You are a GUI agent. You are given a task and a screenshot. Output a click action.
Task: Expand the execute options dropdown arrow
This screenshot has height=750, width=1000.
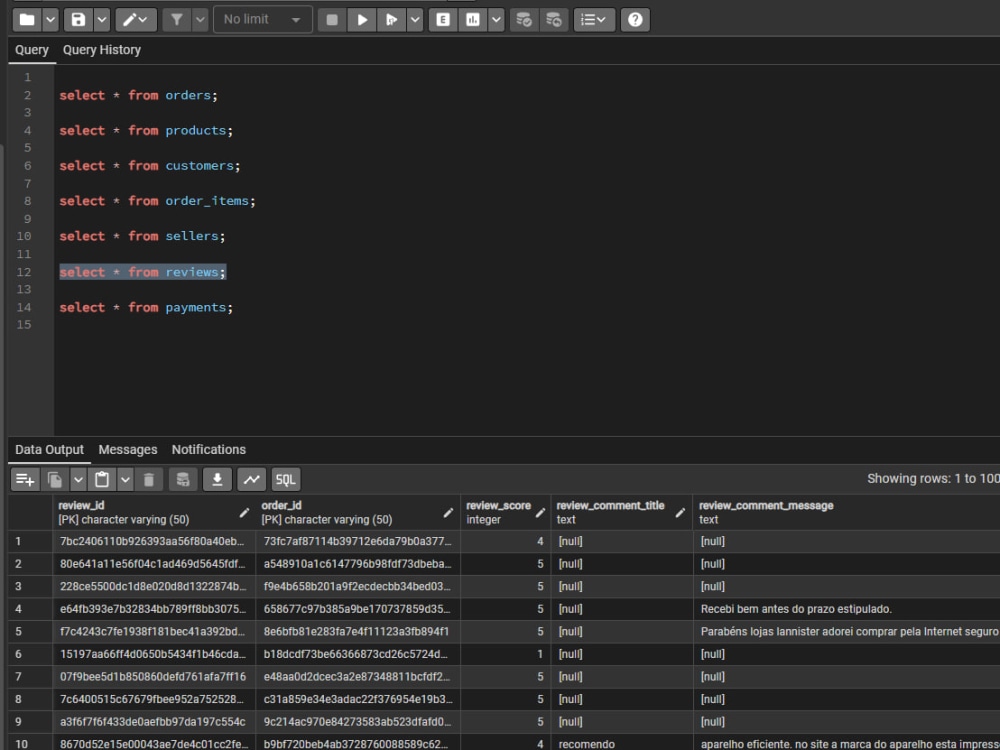(415, 20)
